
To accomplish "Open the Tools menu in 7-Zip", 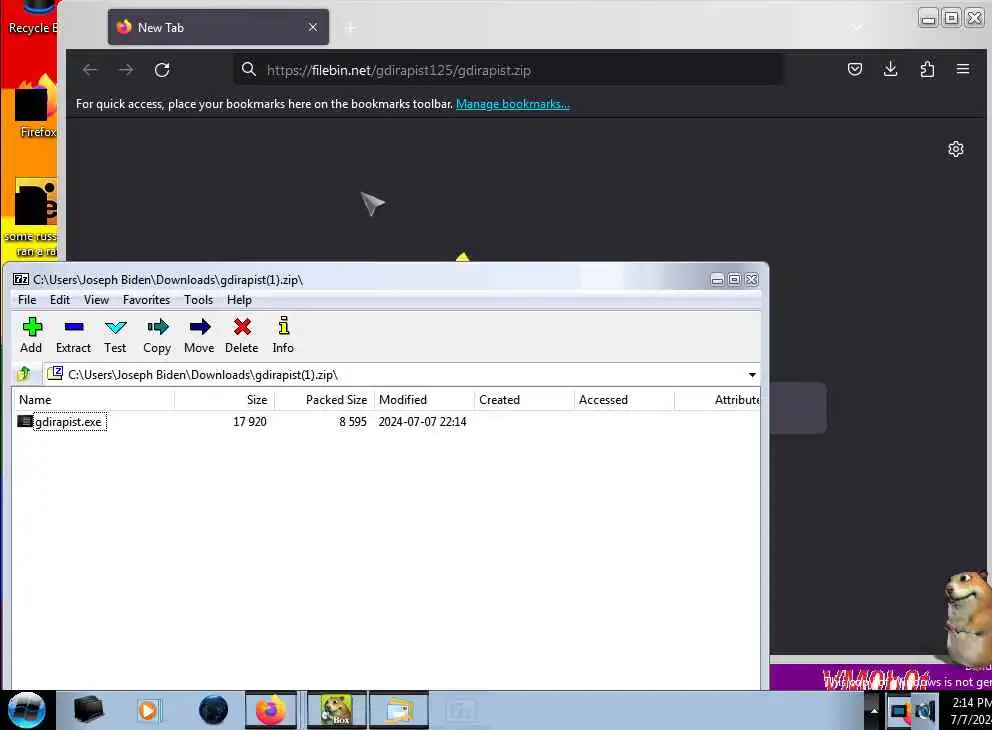I will pyautogui.click(x=199, y=300).
